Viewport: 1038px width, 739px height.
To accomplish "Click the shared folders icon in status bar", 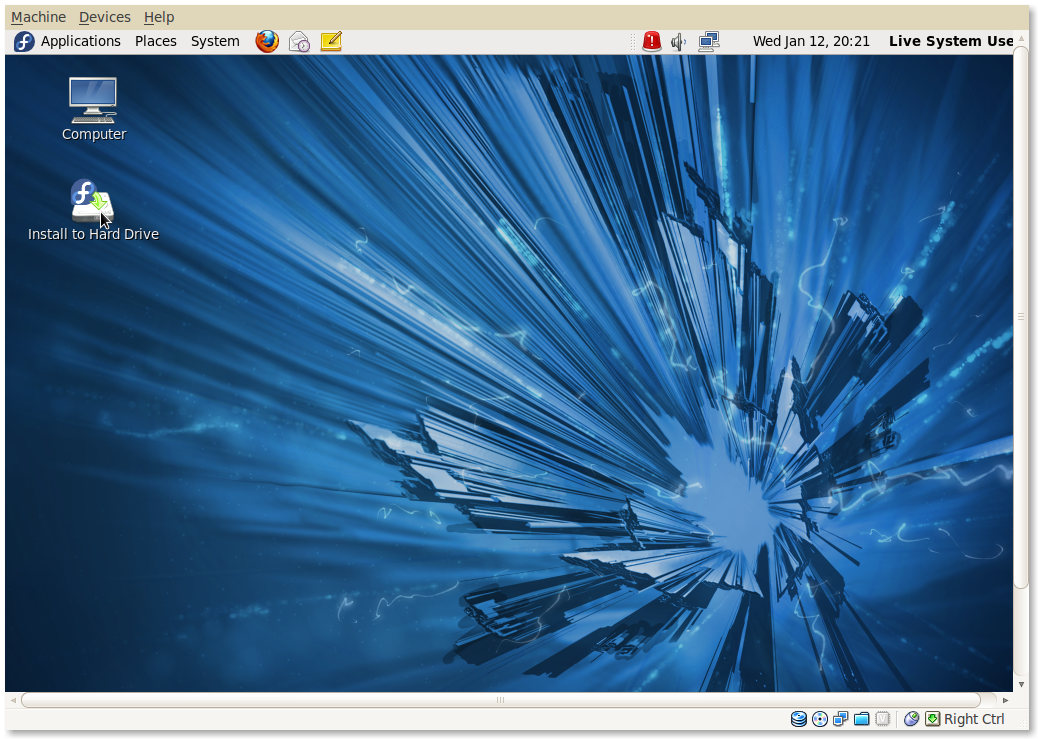I will click(862, 719).
